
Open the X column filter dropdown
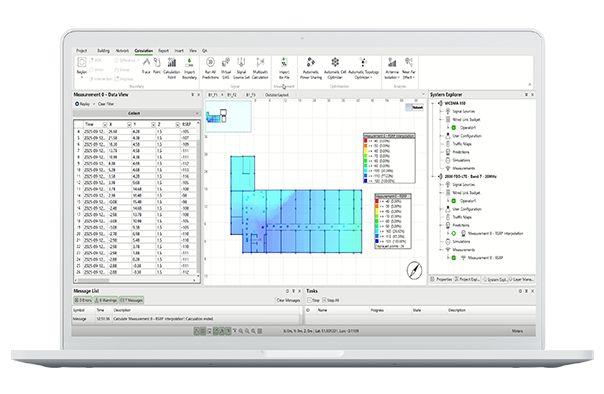pyautogui.click(x=129, y=124)
